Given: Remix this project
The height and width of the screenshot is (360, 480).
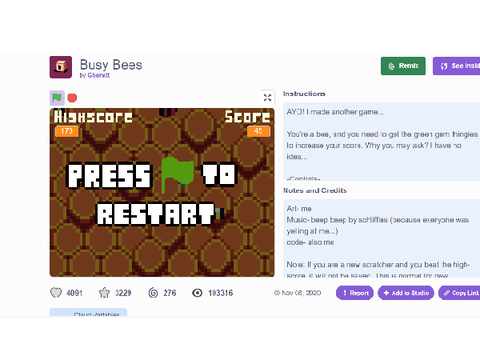Looking at the screenshot, I should pos(403,66).
